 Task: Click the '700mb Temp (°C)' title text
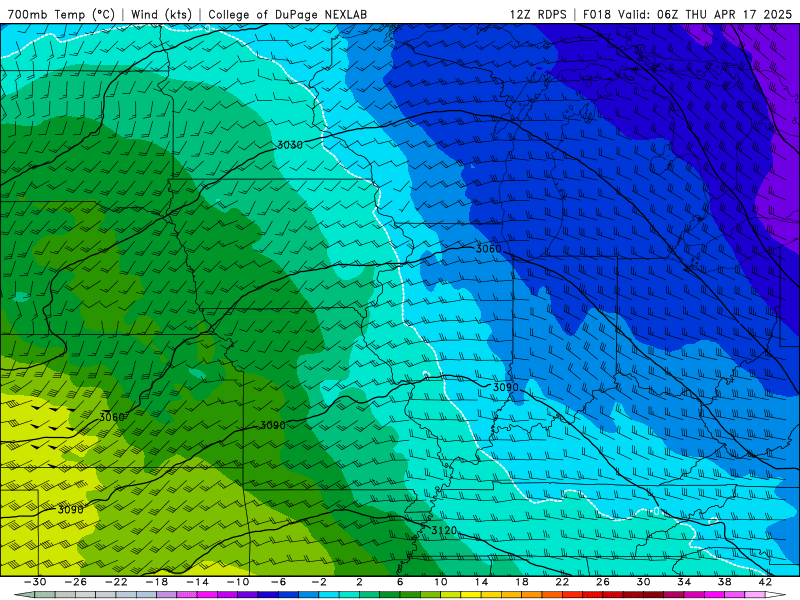coord(61,14)
